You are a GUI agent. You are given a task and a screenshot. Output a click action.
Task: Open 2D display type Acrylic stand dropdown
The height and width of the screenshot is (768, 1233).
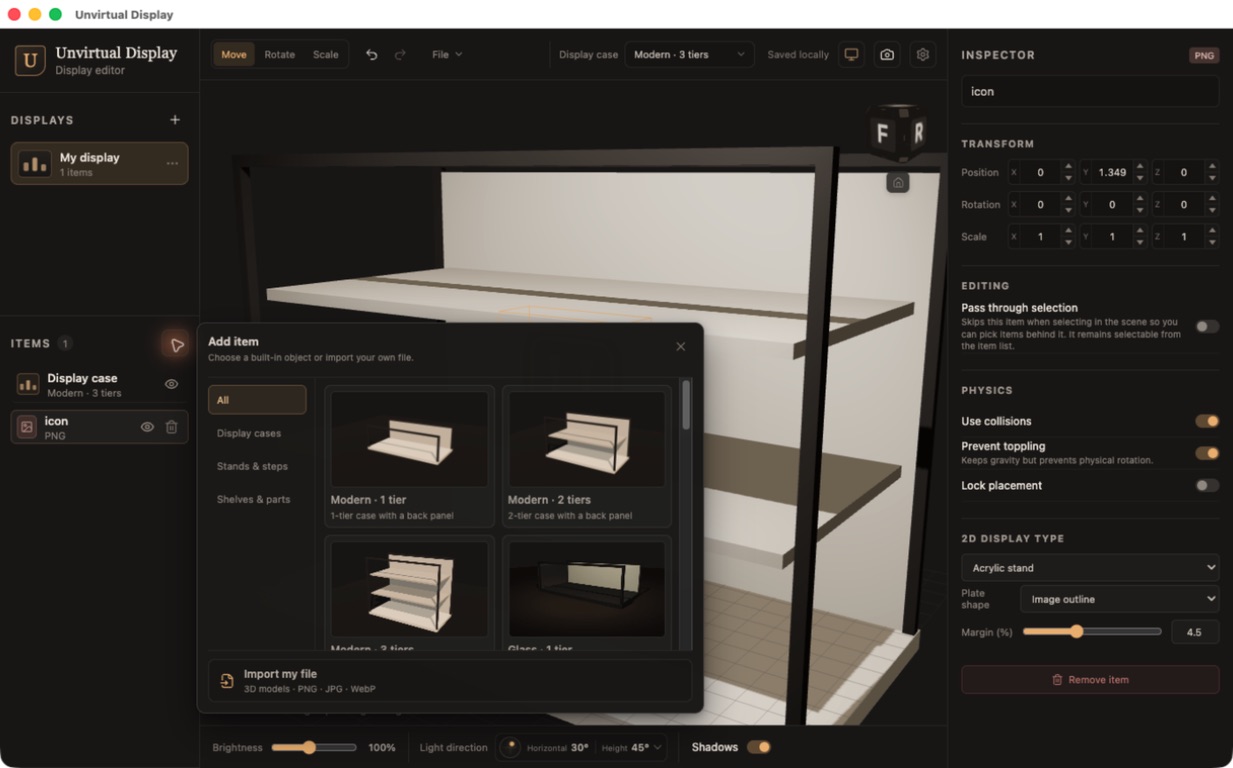coord(1090,568)
